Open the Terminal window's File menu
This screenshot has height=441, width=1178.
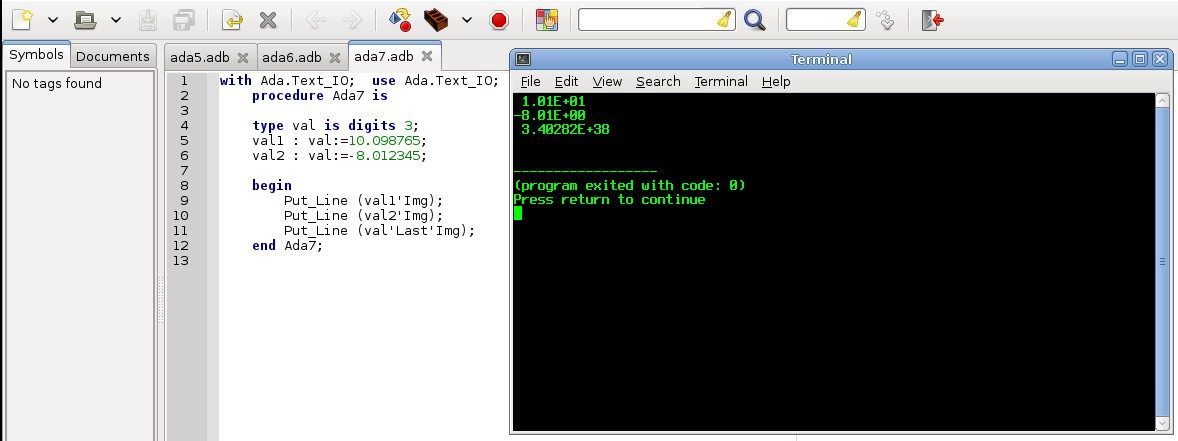(530, 81)
